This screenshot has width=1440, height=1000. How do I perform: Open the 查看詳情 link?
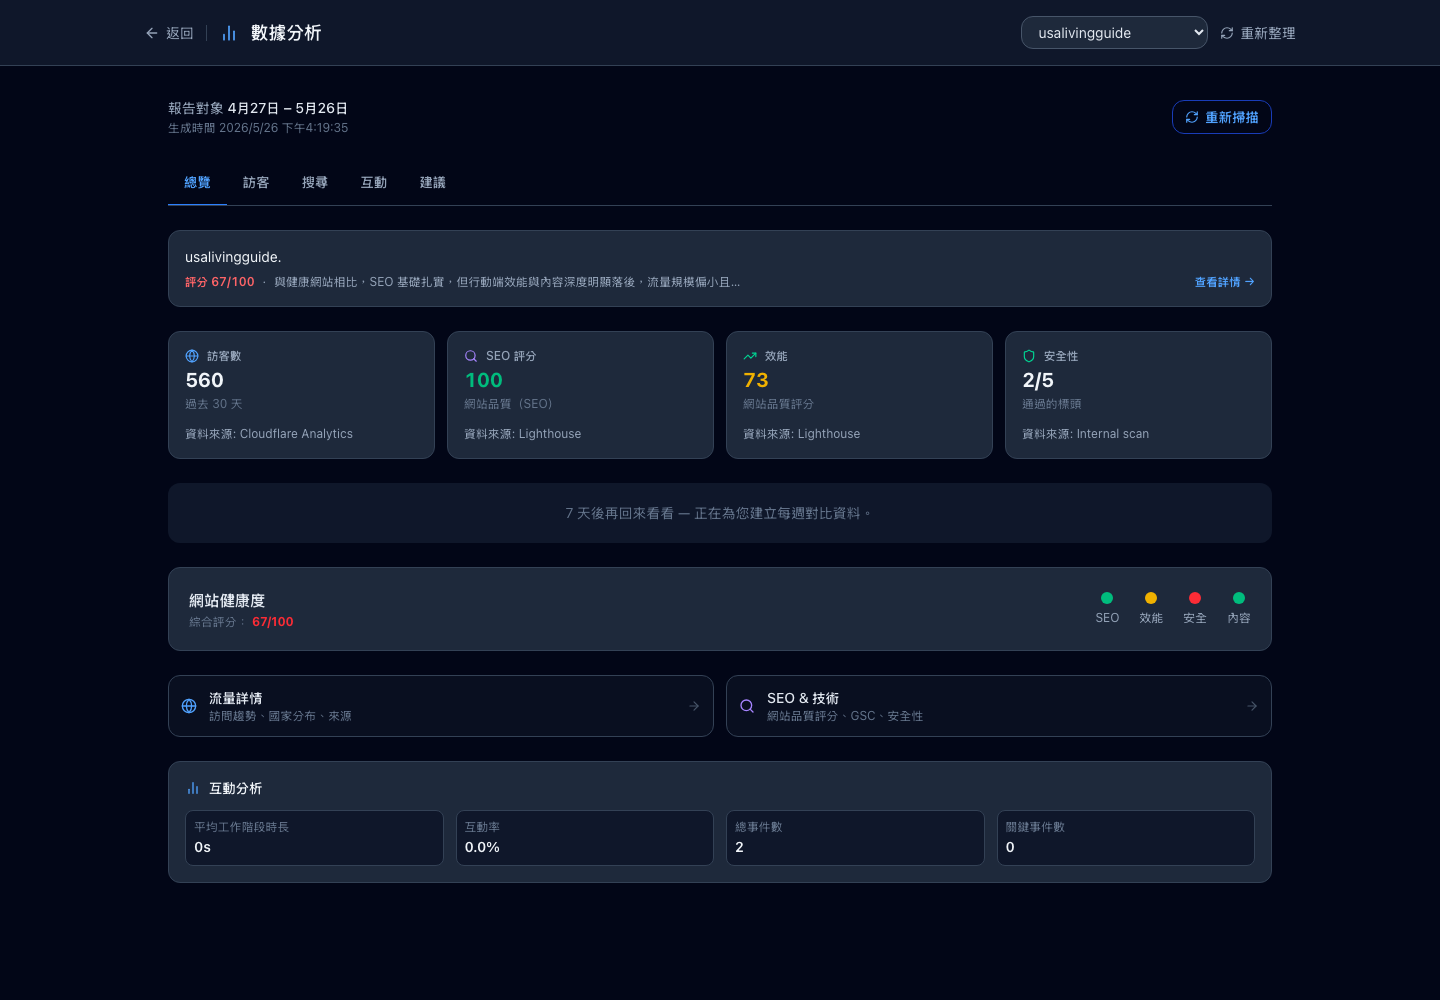[x=1225, y=282]
